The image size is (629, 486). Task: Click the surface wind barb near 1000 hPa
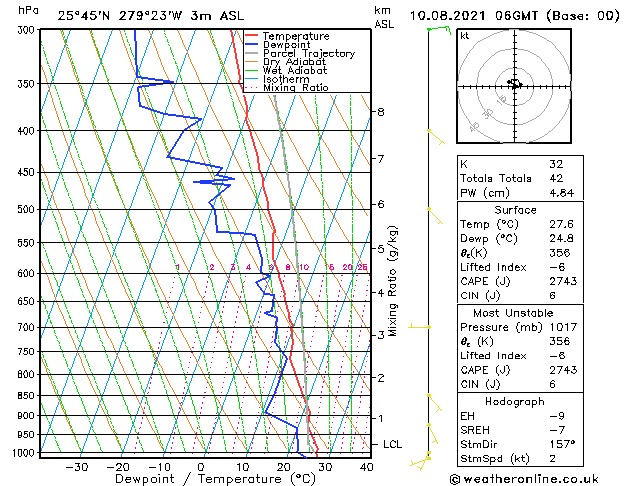(420, 461)
